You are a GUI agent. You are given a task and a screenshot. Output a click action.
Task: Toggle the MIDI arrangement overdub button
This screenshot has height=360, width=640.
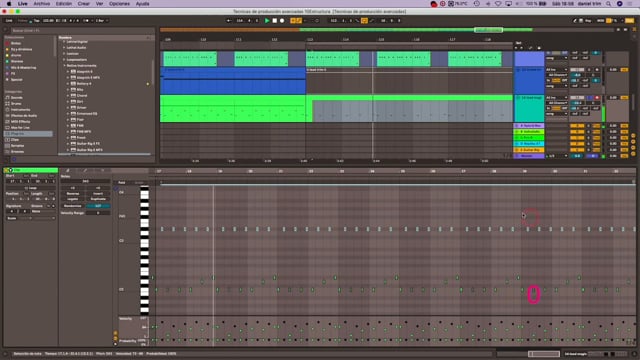click(x=293, y=20)
